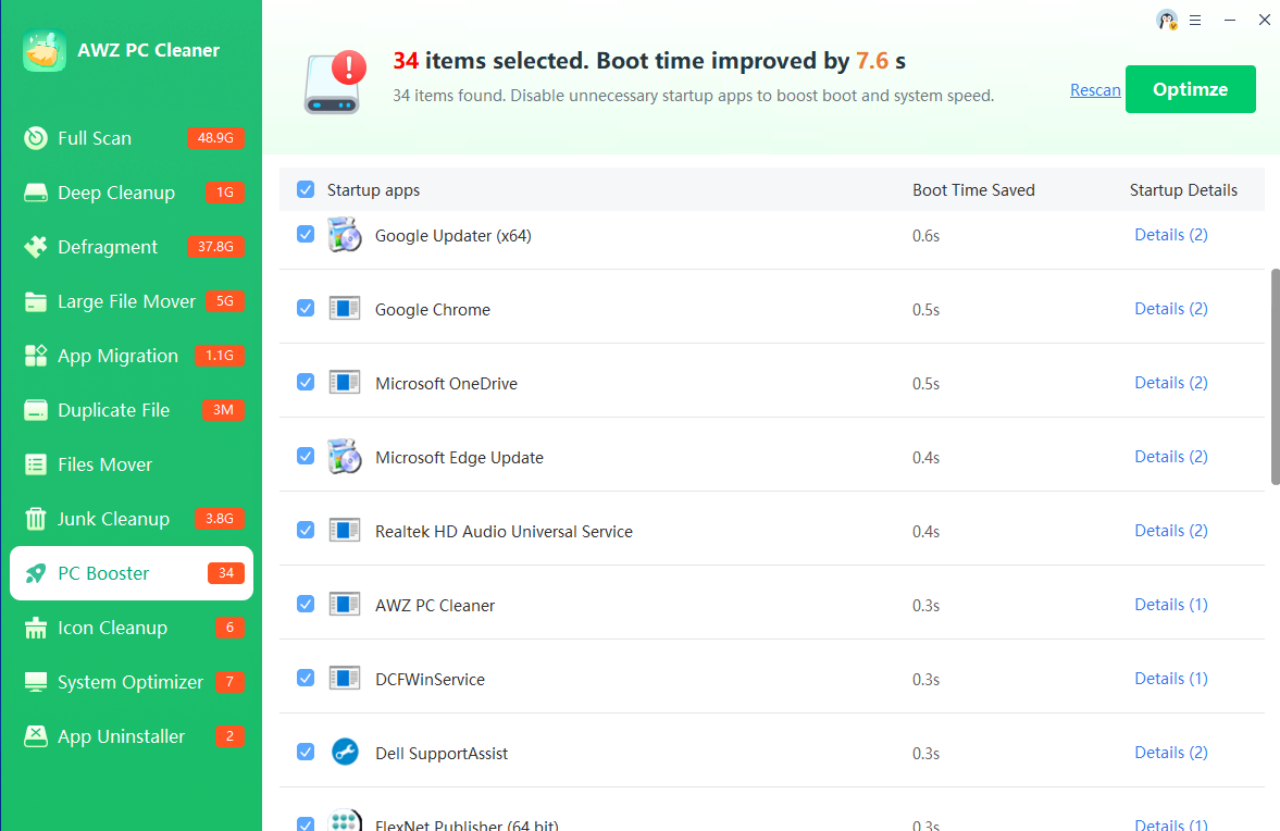Click the Large File Mover folder icon

click(36, 301)
